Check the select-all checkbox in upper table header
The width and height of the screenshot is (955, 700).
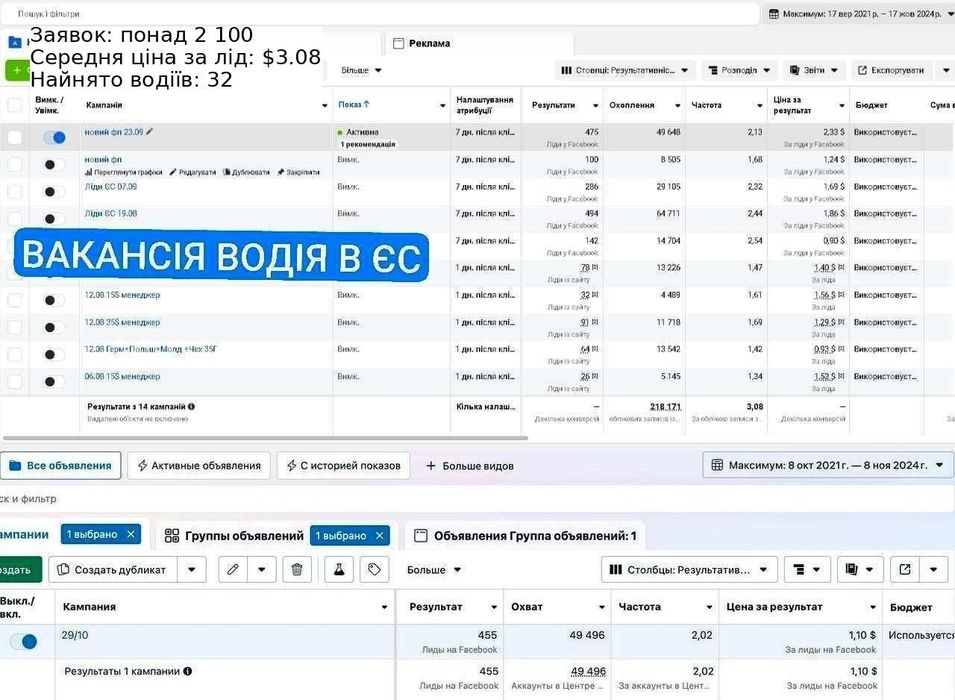(x=15, y=105)
